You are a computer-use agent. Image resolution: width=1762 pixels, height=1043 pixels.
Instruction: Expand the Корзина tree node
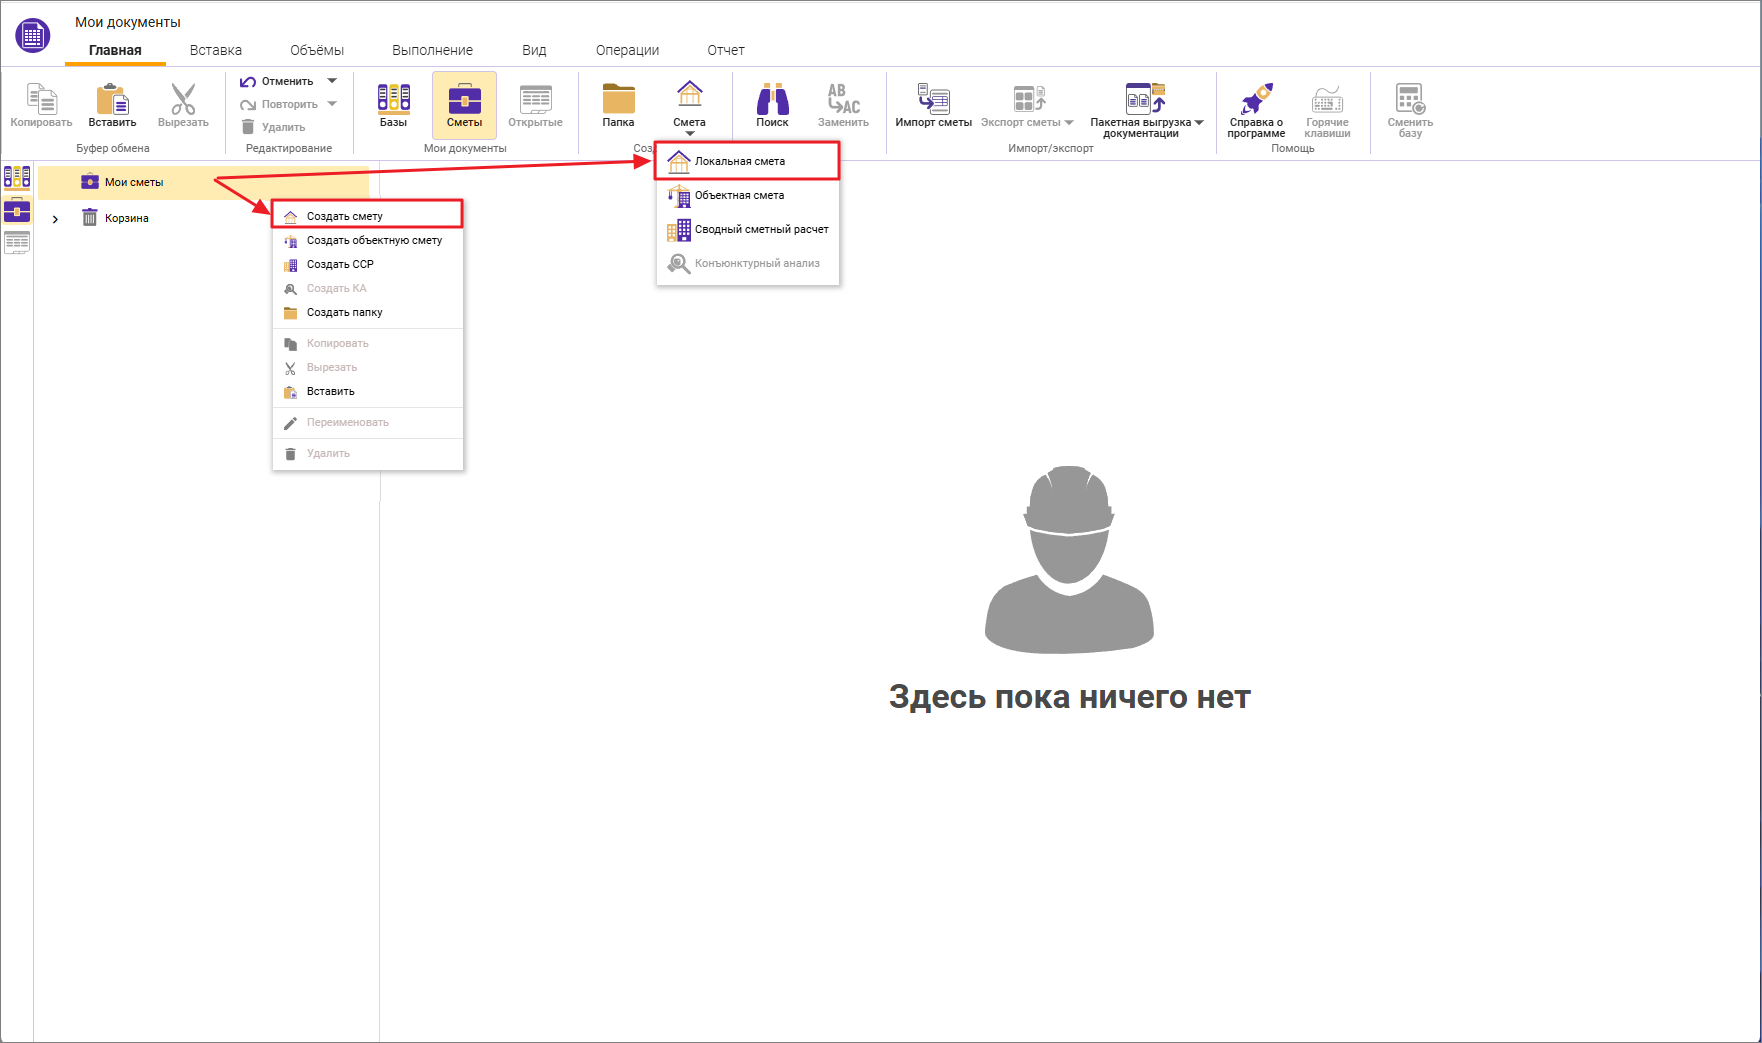(56, 218)
